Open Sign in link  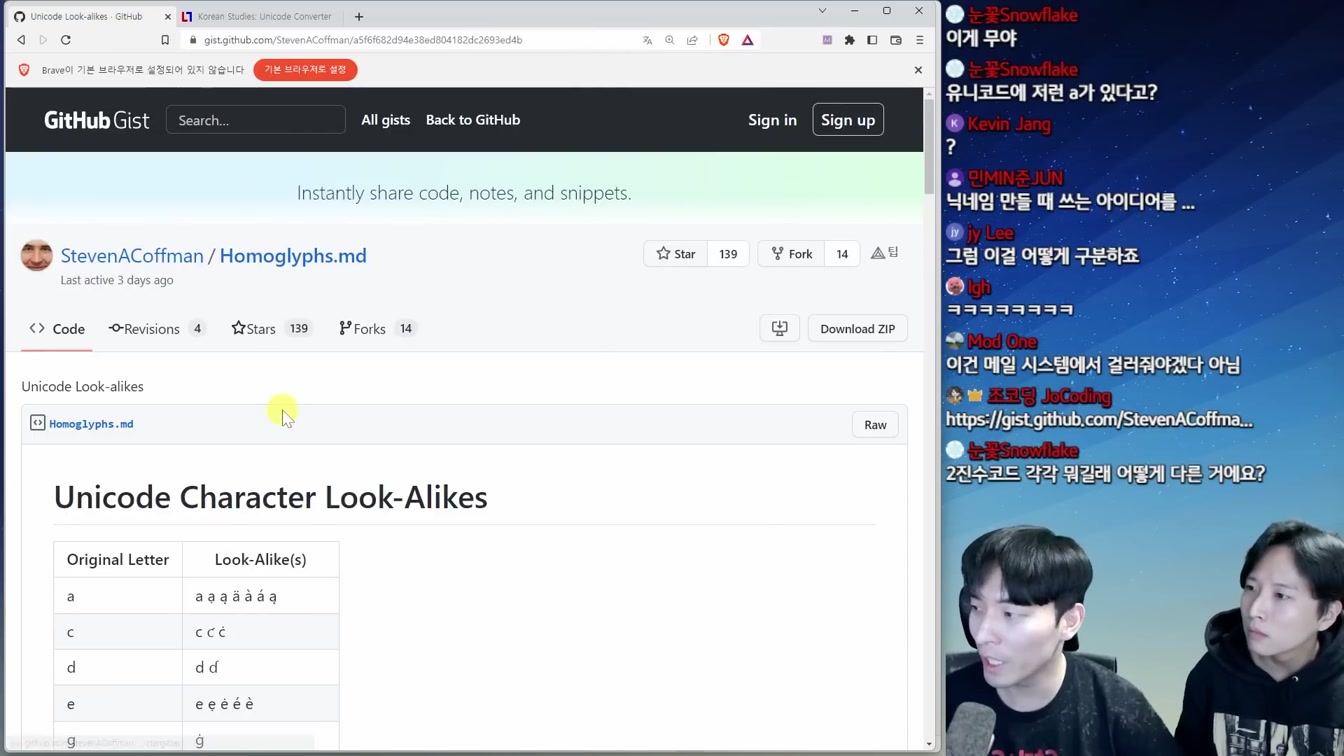pos(772,120)
